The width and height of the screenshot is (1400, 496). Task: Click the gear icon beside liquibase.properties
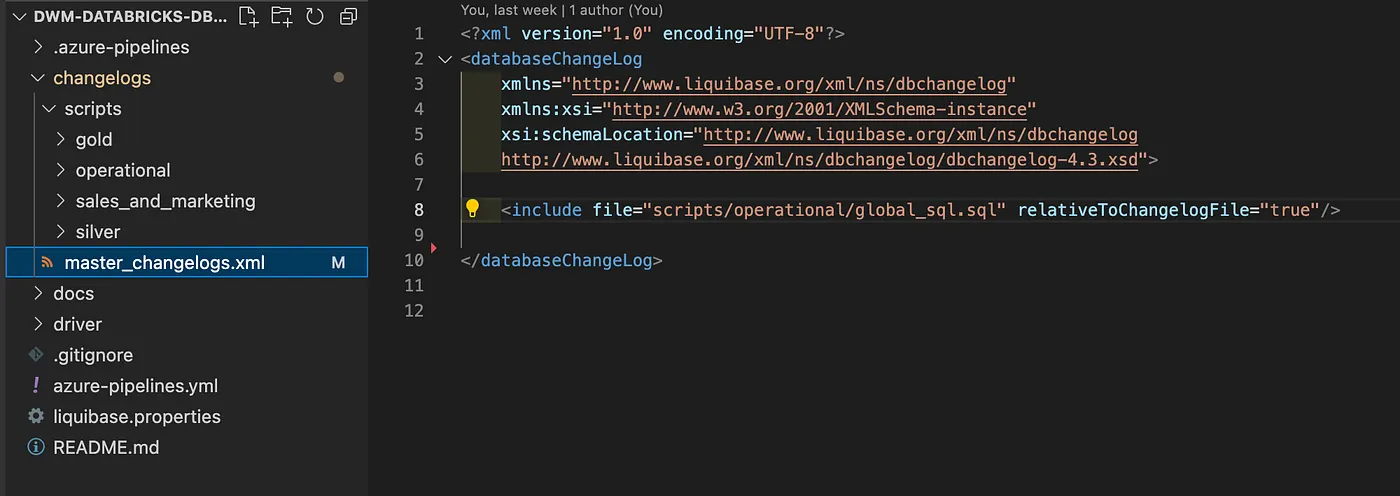coord(37,416)
